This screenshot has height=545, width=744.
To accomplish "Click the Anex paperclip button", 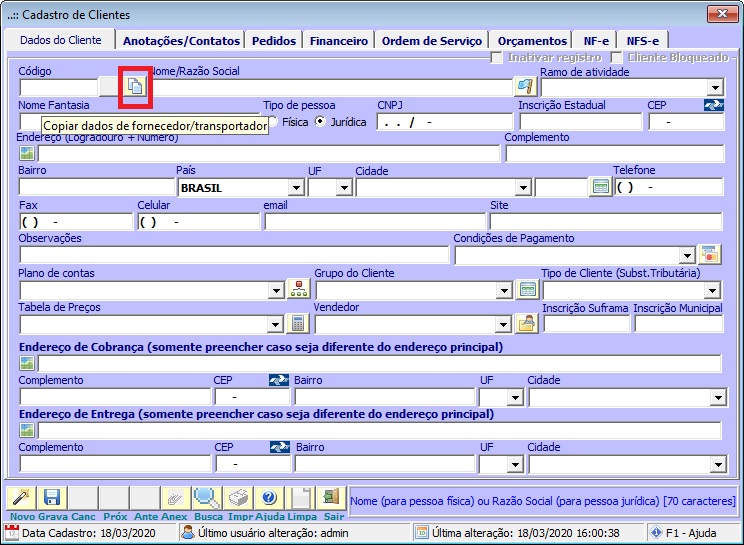I will coord(176,498).
